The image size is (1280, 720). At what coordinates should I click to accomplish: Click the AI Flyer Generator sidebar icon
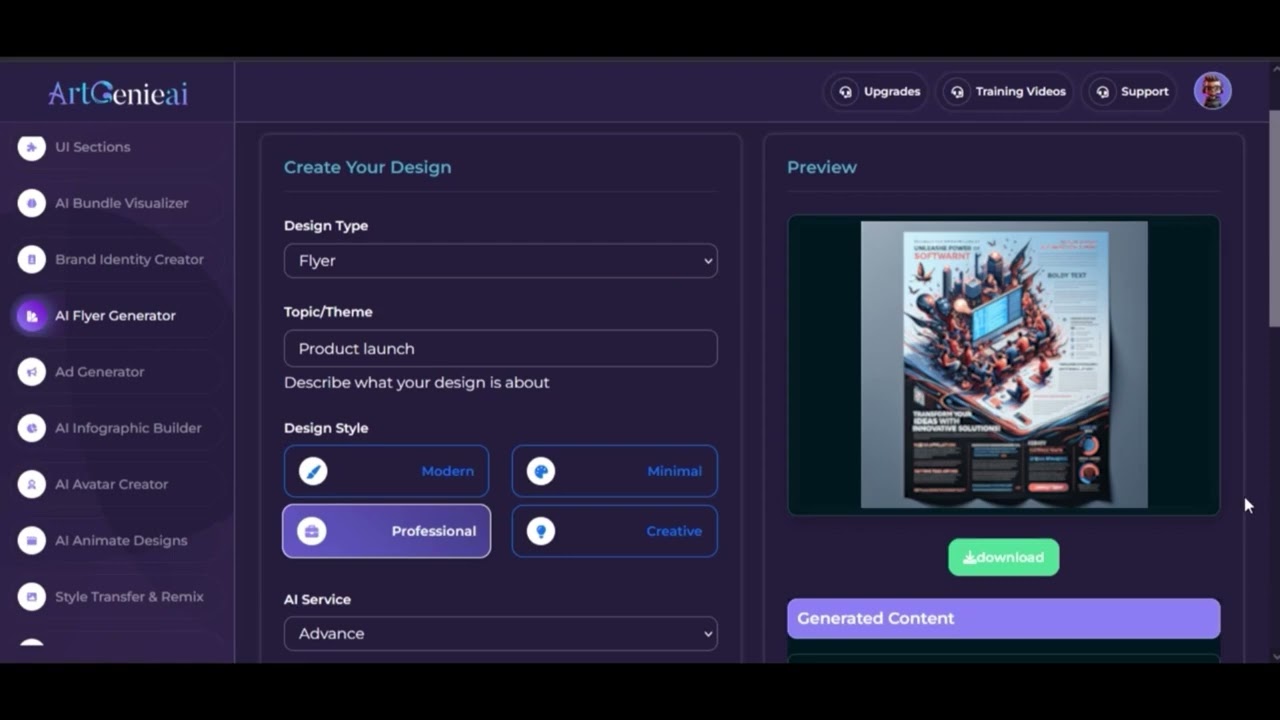pyautogui.click(x=31, y=316)
